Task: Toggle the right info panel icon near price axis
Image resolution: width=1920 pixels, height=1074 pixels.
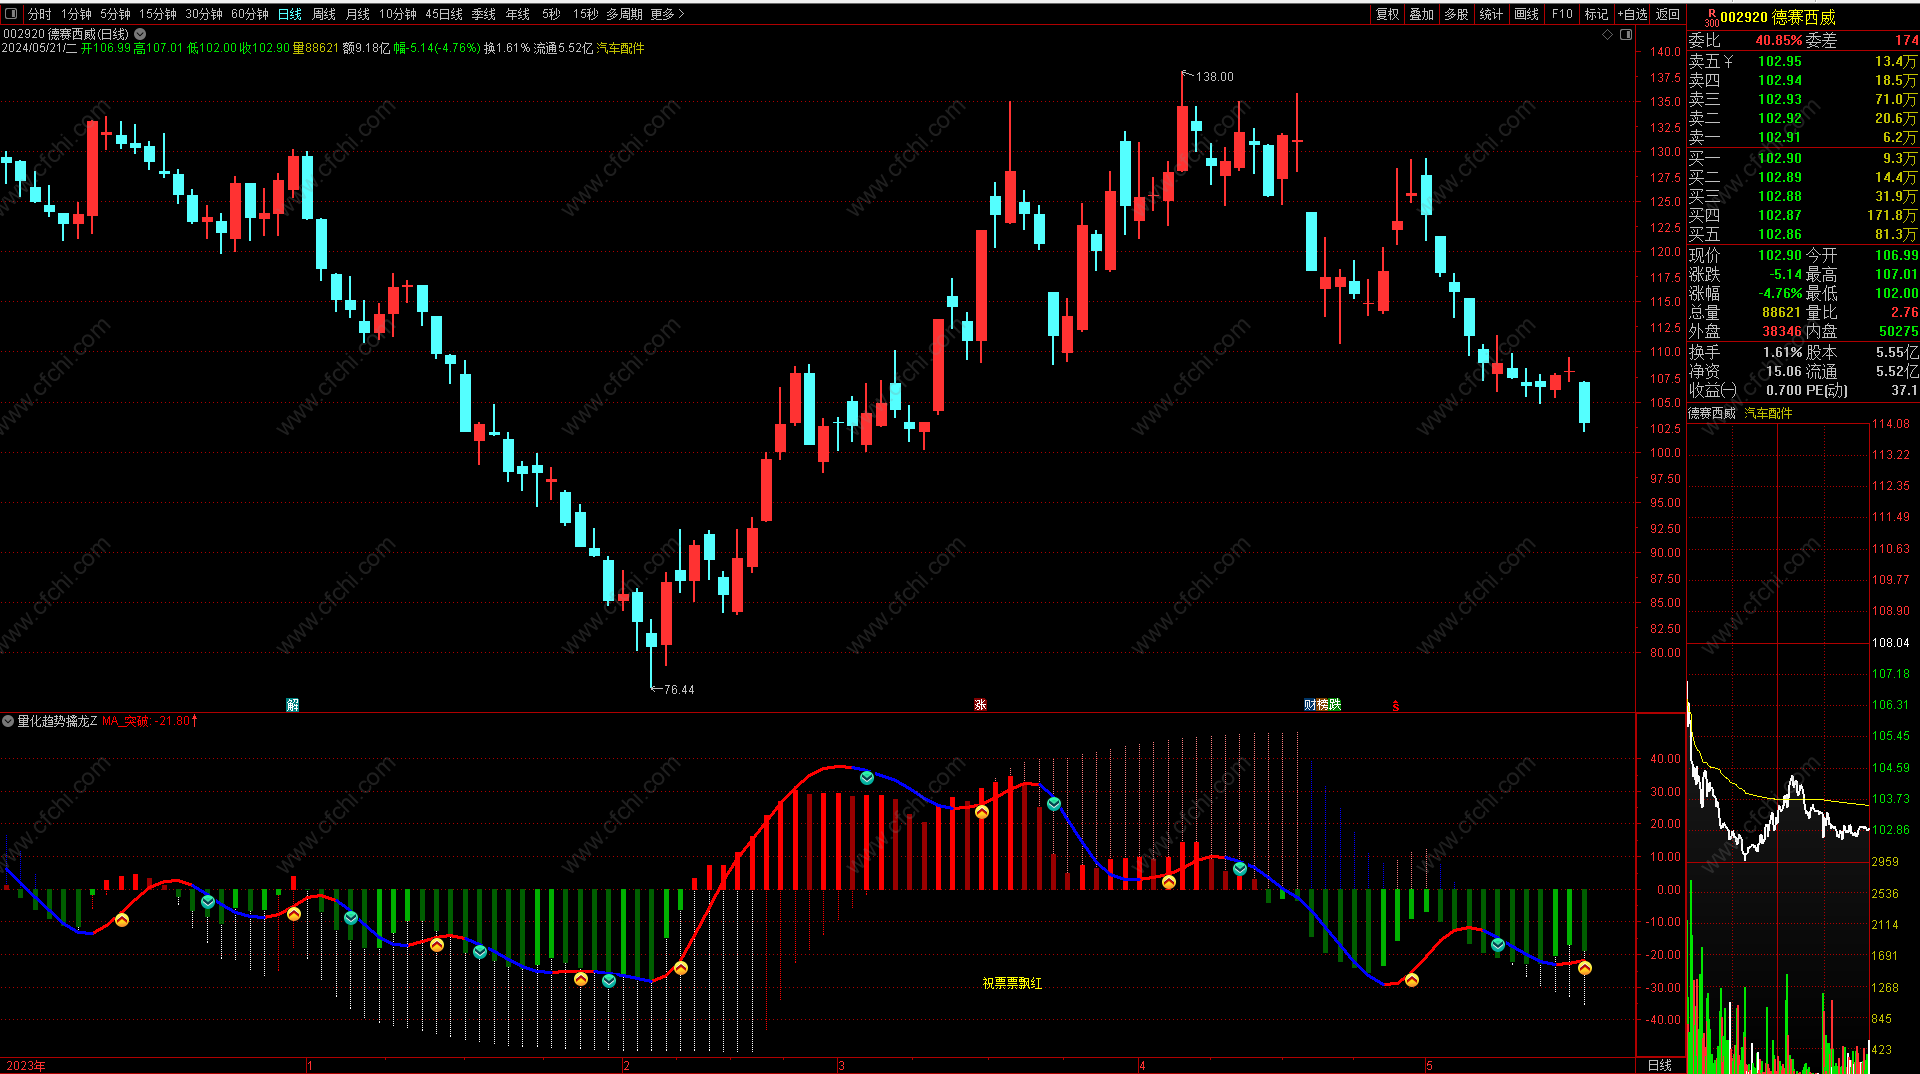Action: coord(1626,34)
